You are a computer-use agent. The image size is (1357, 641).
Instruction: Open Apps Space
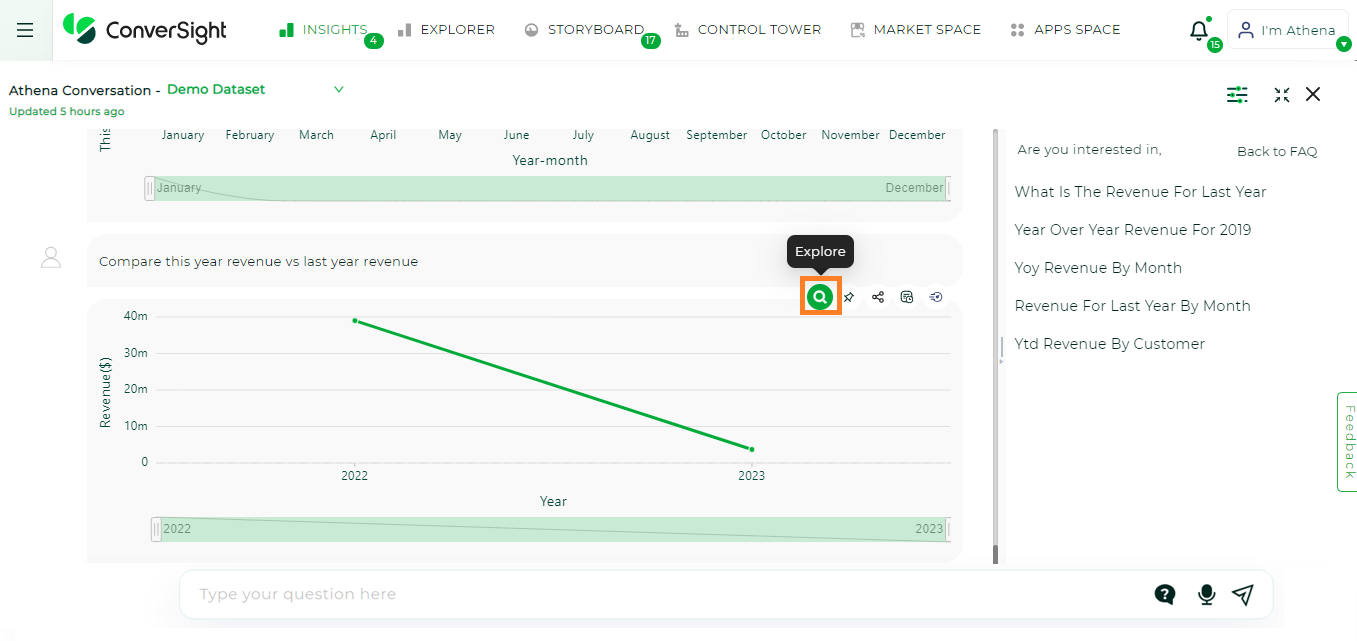(1065, 30)
